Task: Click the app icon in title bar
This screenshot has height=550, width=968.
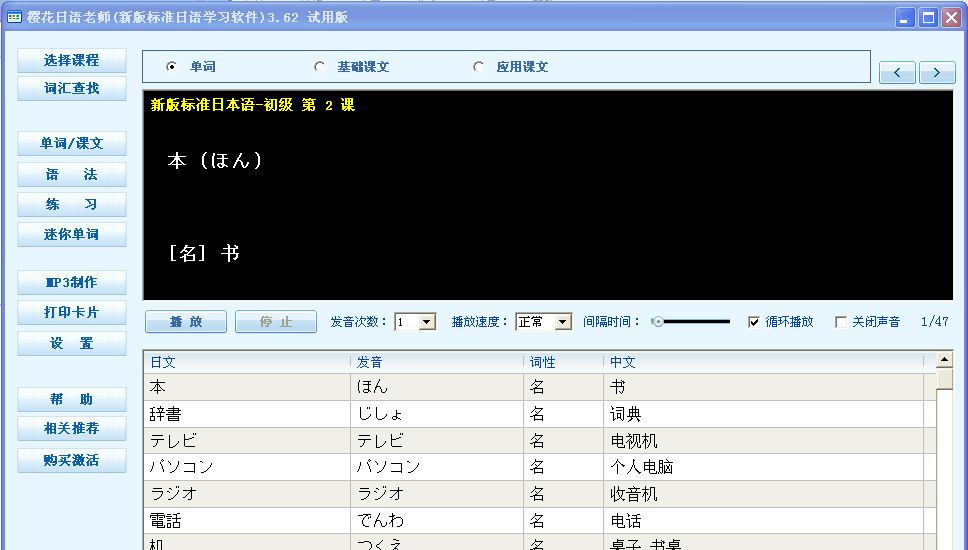Action: click(15, 17)
